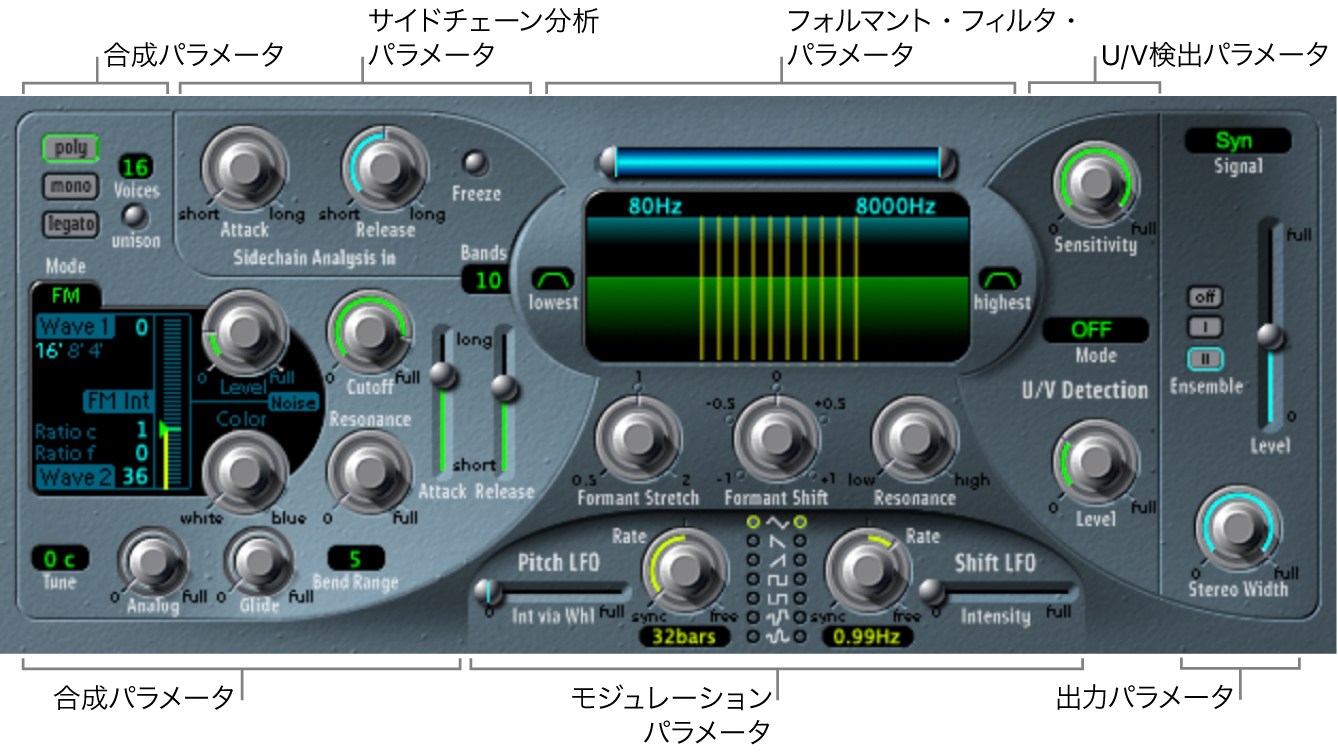
Task: Click the lowest band filter shape icon
Action: (554, 278)
